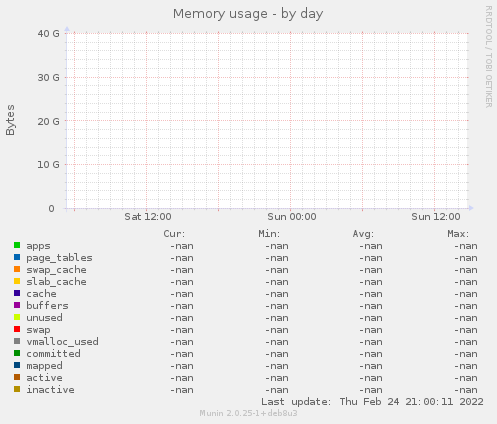Select the 'committed' legend label
Viewport: 497px width, 424px height.
[x=53, y=354]
